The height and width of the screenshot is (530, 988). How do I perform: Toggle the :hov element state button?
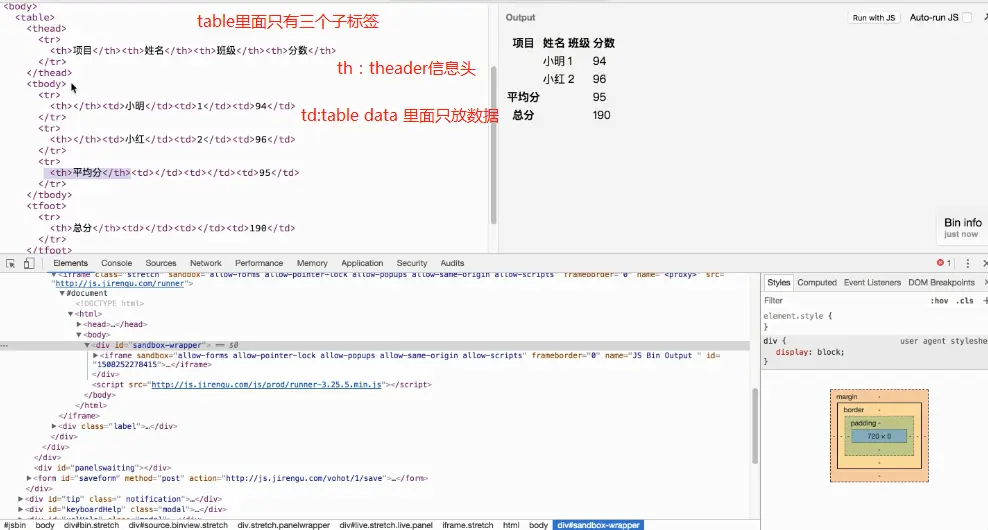[x=939, y=301]
